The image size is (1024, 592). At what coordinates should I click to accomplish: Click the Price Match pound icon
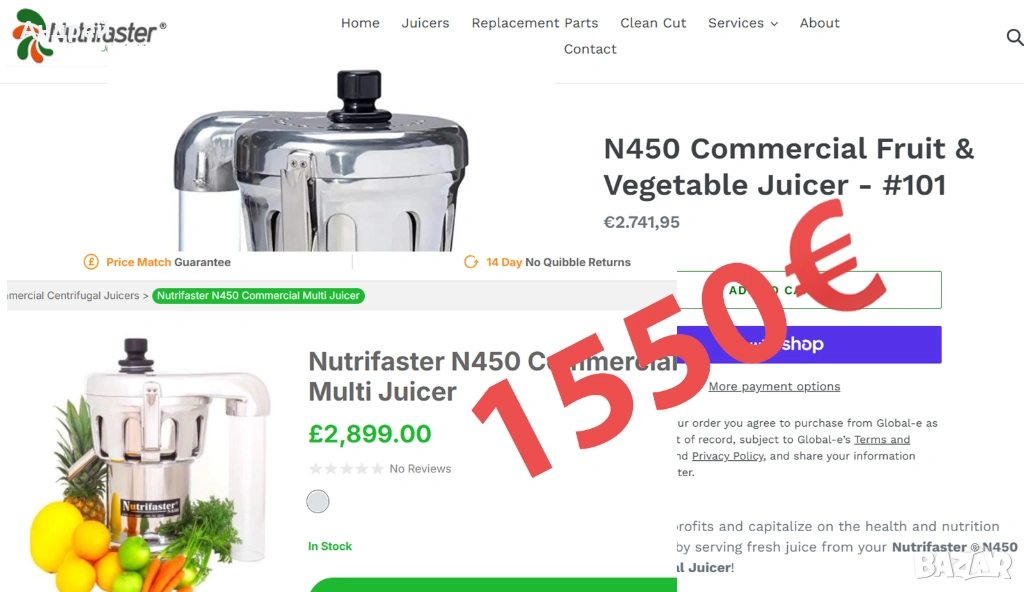pyautogui.click(x=91, y=262)
